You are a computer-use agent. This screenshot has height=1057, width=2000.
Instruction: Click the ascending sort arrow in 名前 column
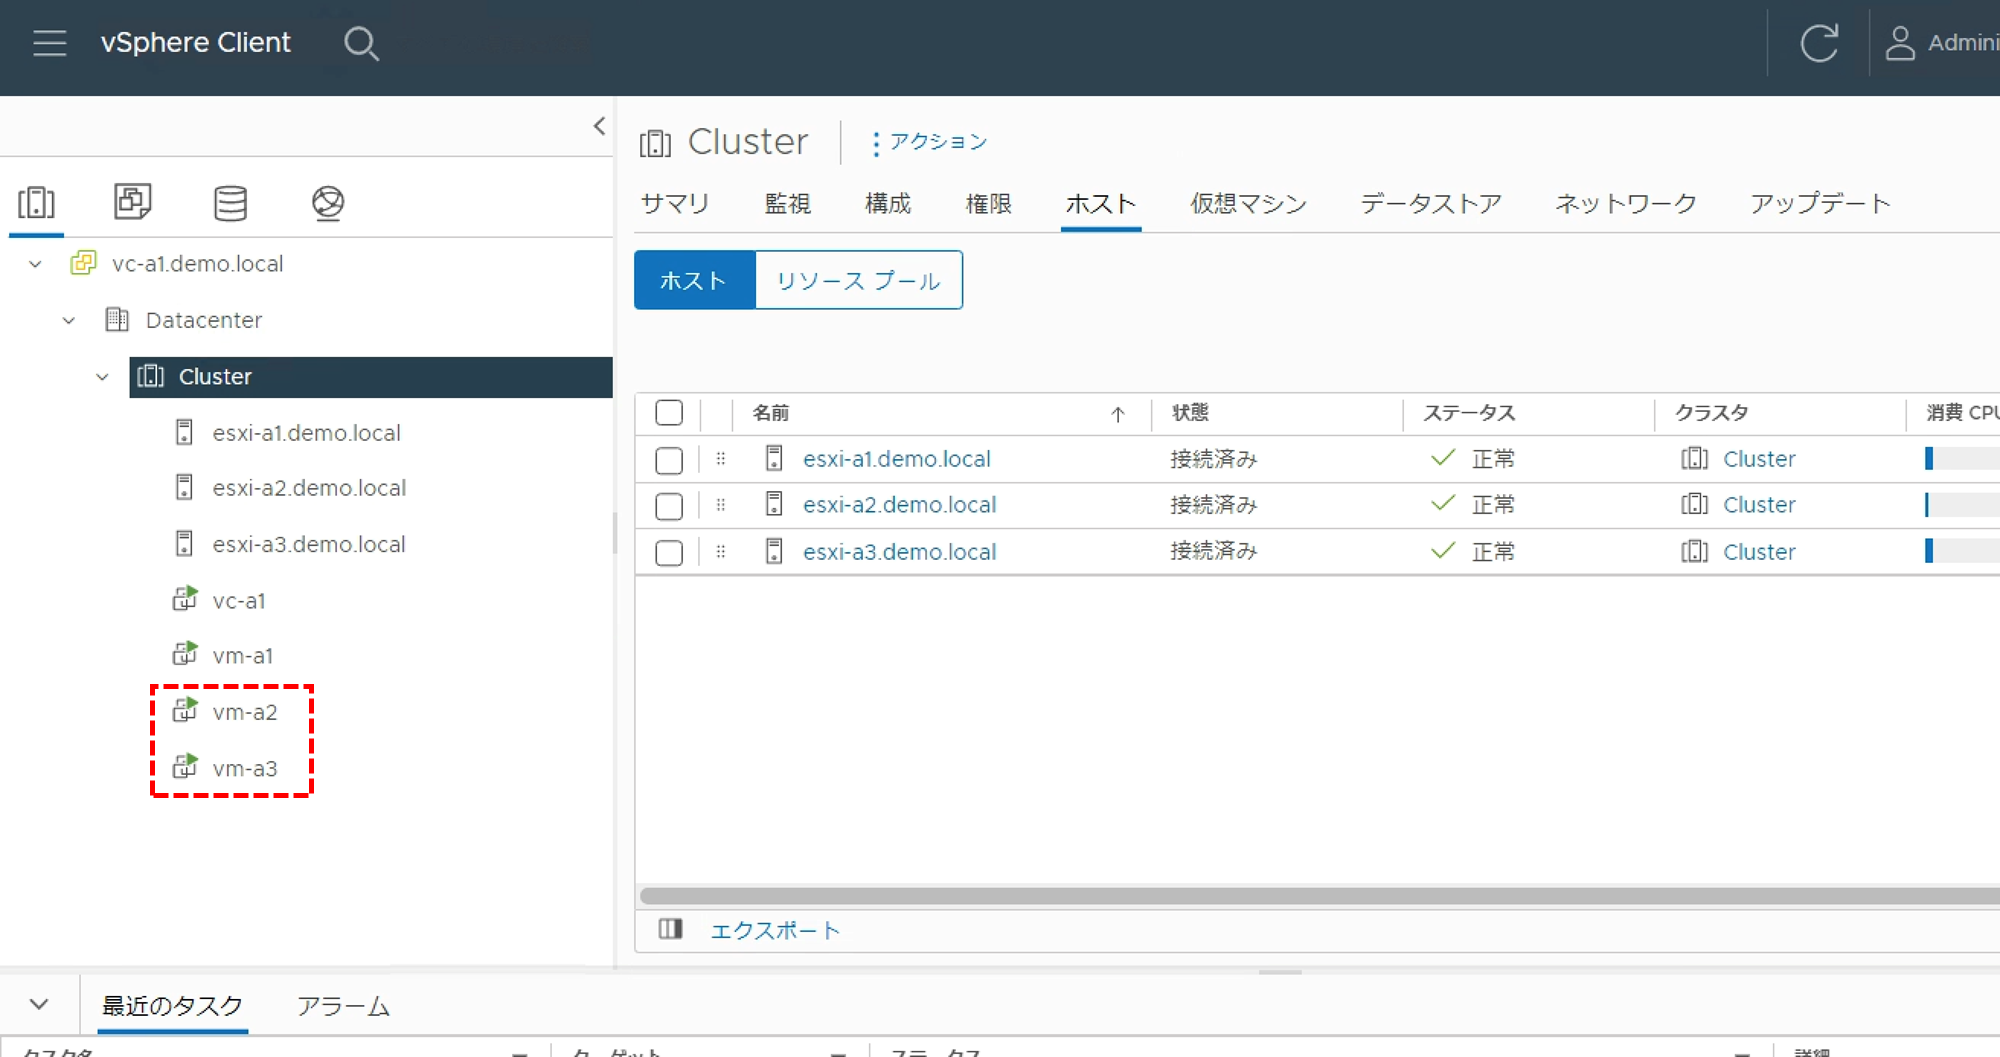click(1118, 414)
